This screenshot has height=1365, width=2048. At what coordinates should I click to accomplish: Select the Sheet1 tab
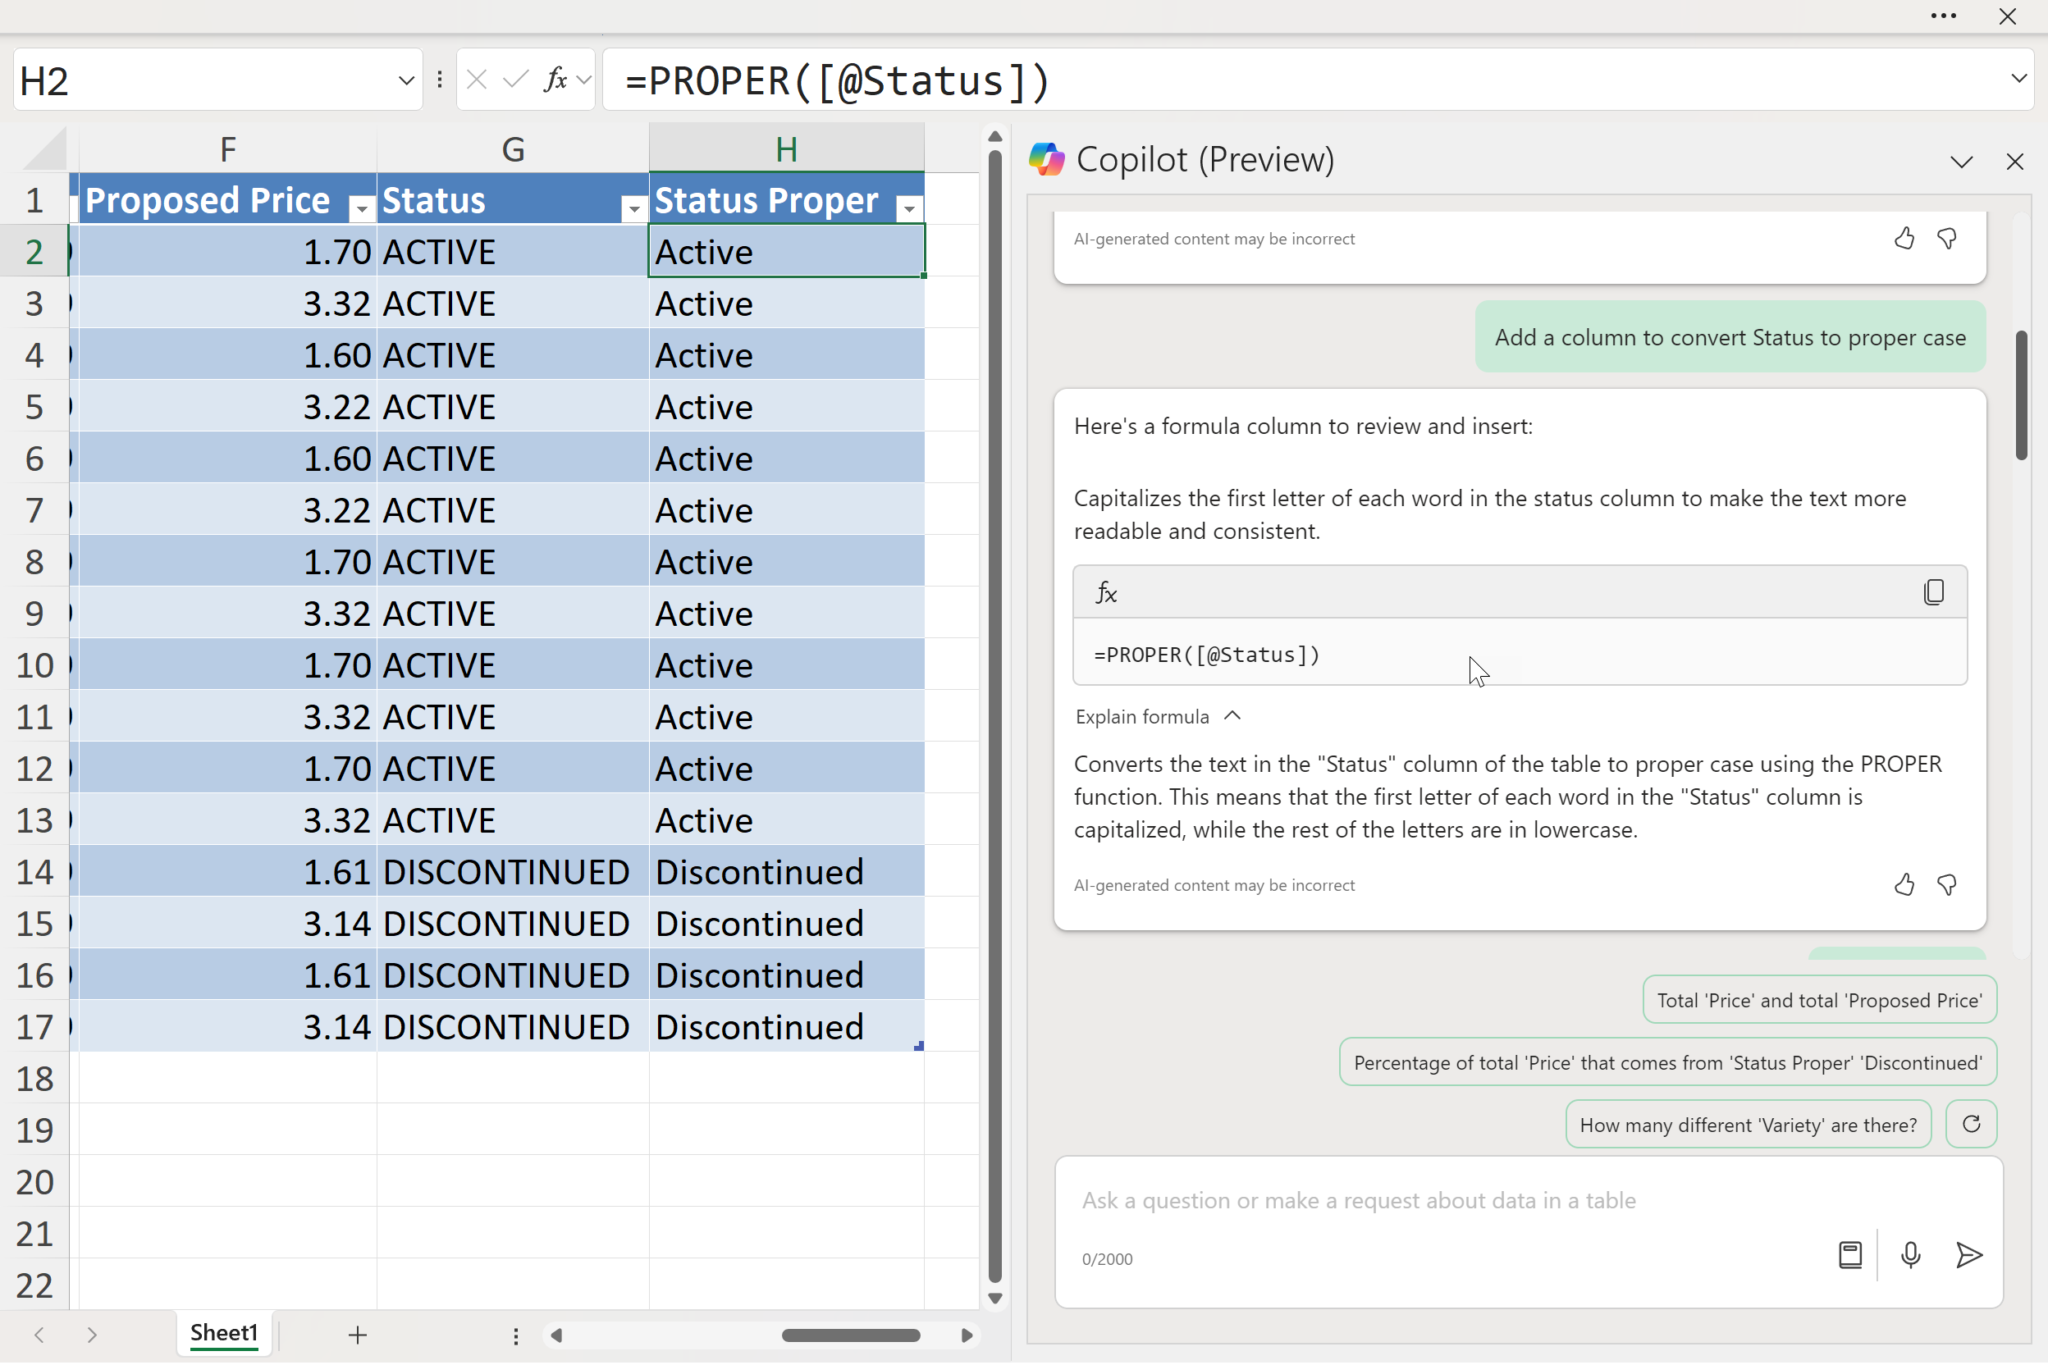pos(224,1334)
